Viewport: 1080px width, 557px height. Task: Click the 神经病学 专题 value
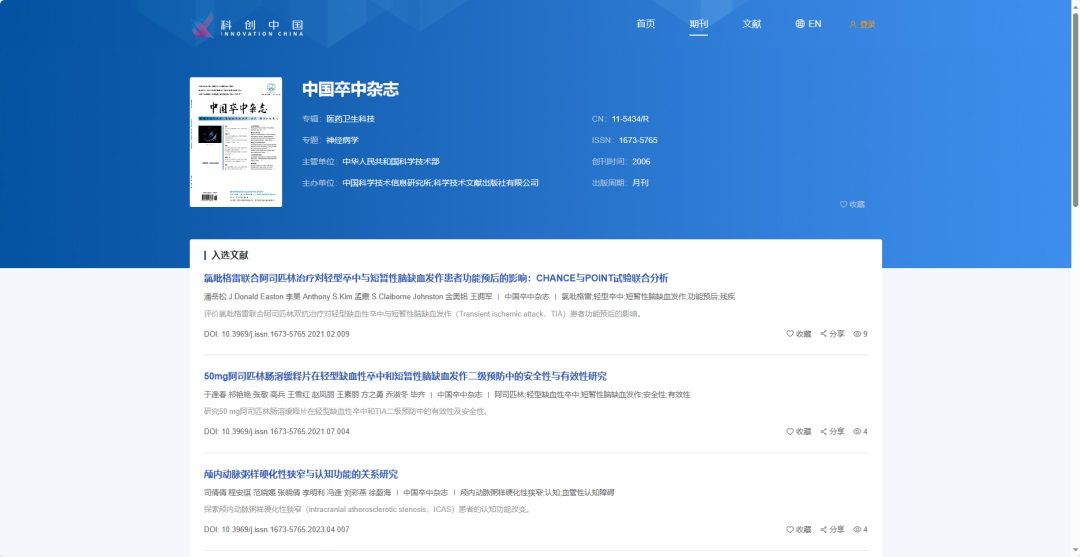(x=342, y=140)
